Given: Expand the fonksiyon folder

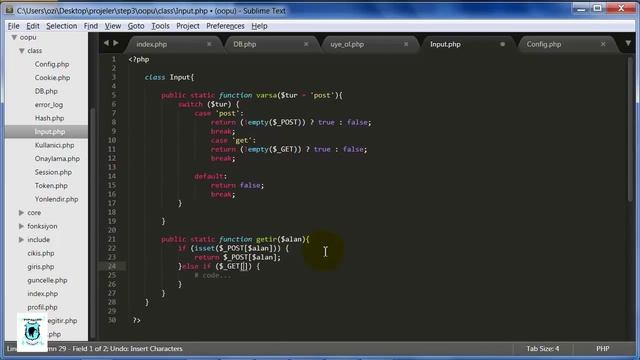Looking at the screenshot, I should point(21,226).
